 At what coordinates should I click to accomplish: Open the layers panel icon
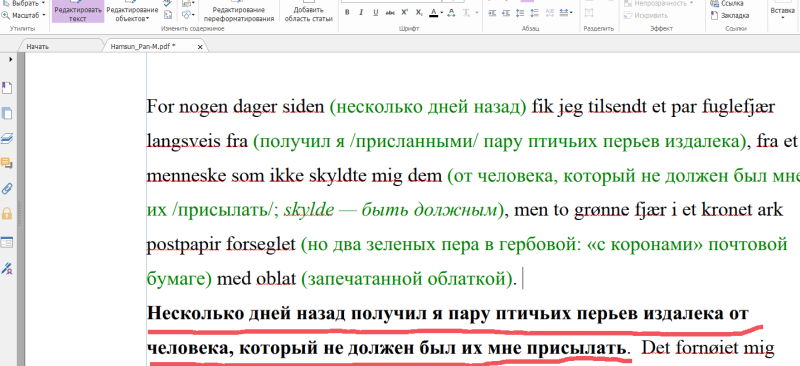point(7,138)
